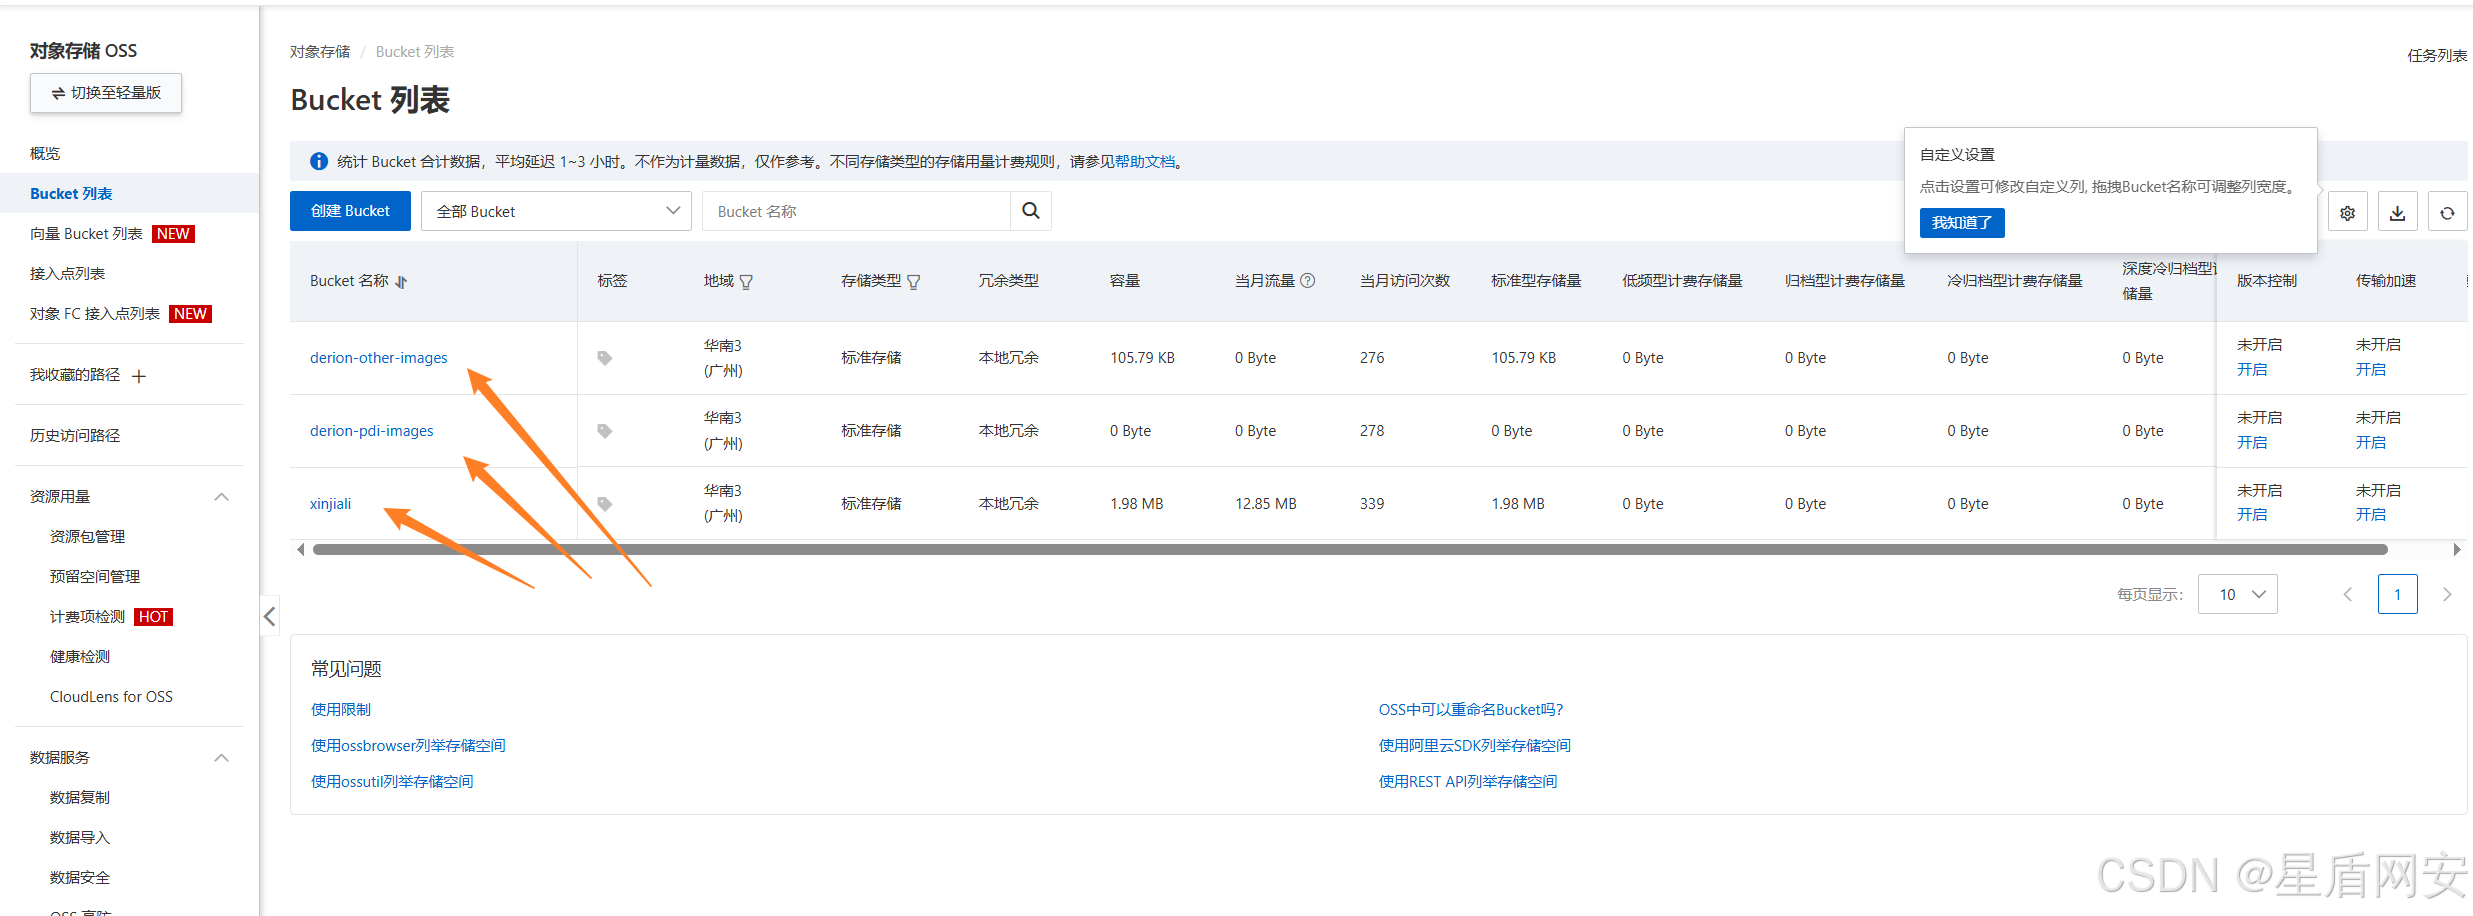
Task: Open 任务列表 link at top right
Action: 2437,55
